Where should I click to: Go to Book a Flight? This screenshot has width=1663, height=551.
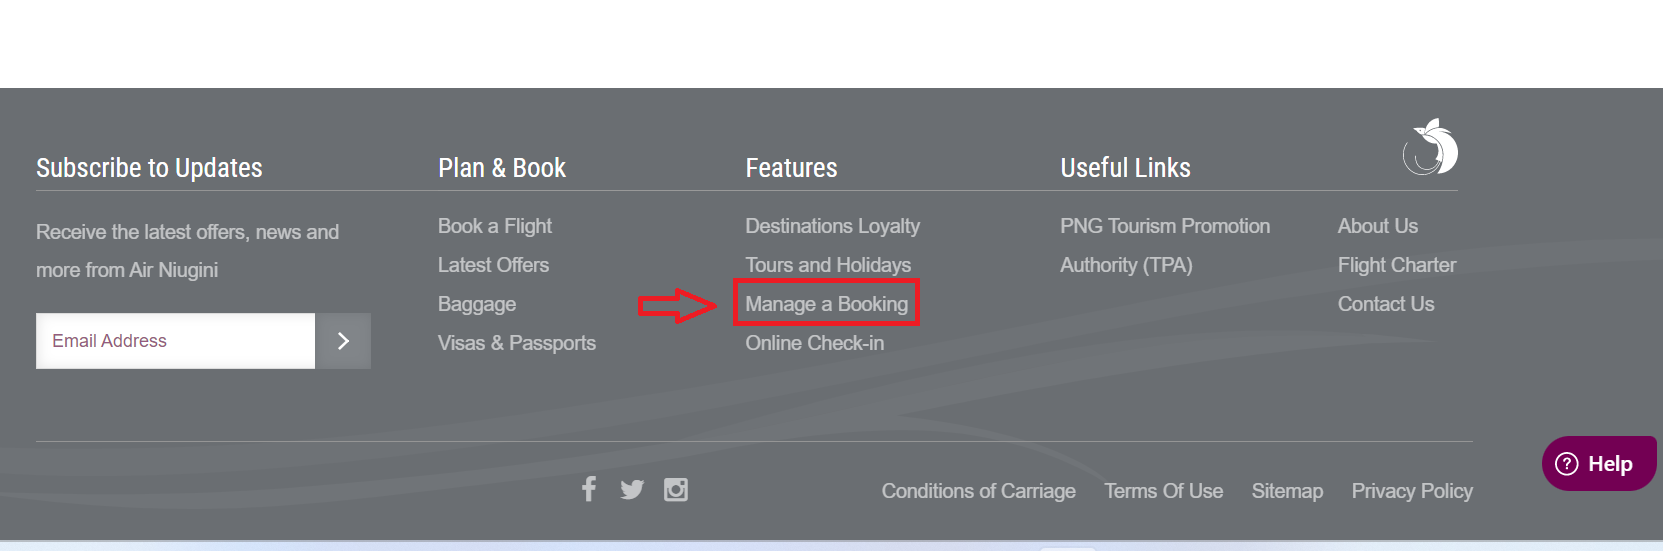click(495, 226)
